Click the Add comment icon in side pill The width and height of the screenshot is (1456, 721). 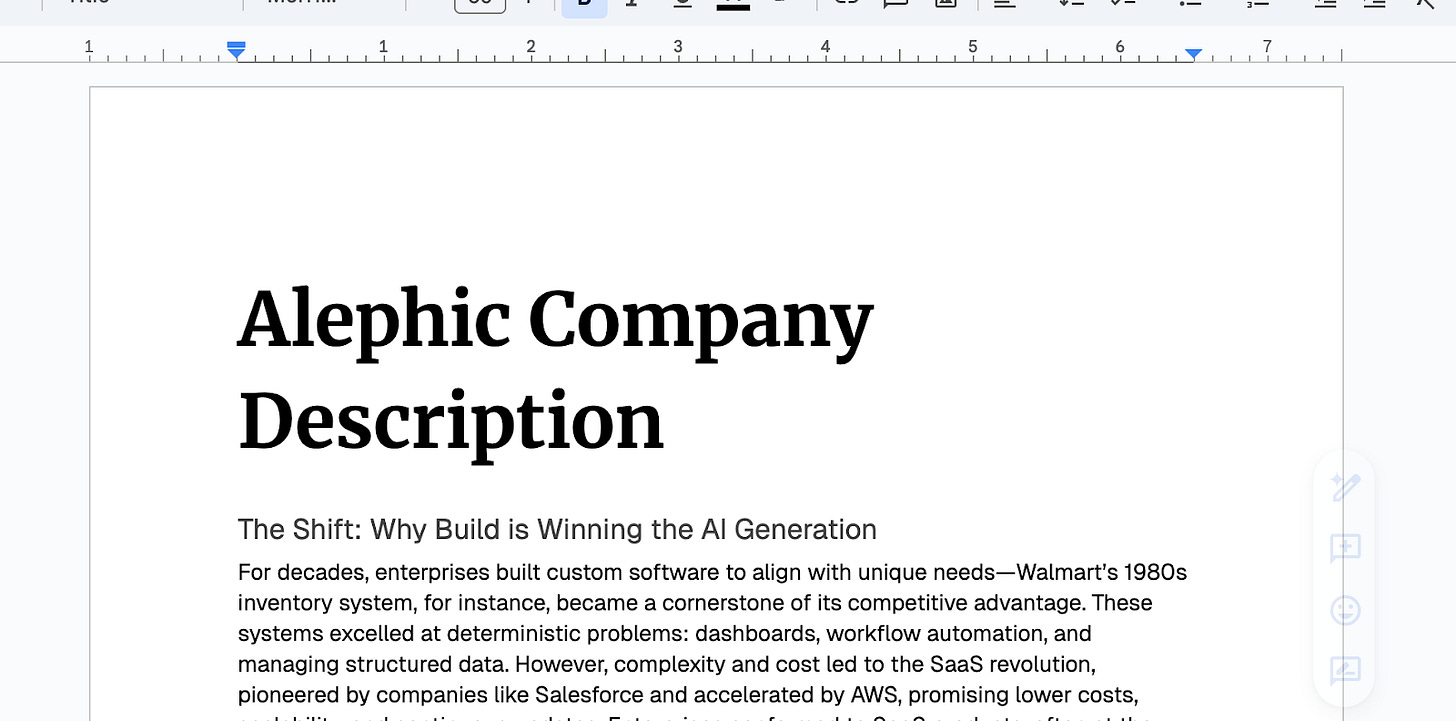[x=1345, y=548]
